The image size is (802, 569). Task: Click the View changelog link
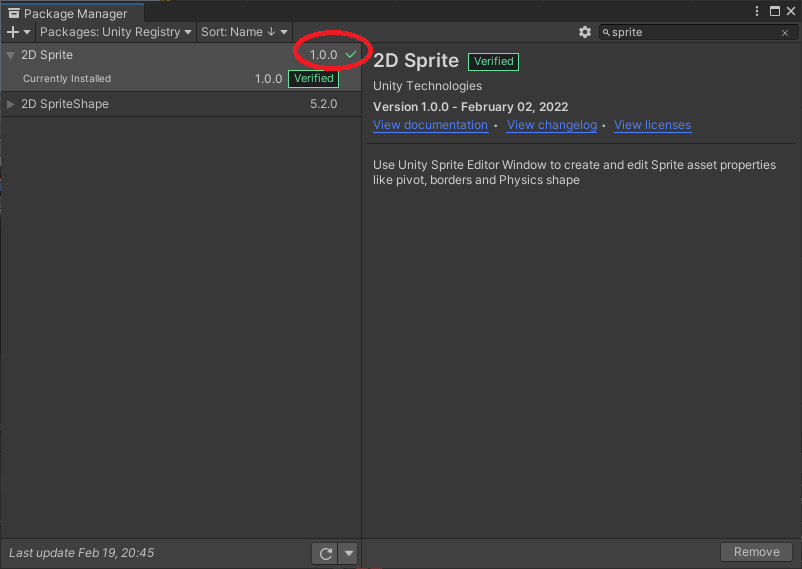click(551, 125)
